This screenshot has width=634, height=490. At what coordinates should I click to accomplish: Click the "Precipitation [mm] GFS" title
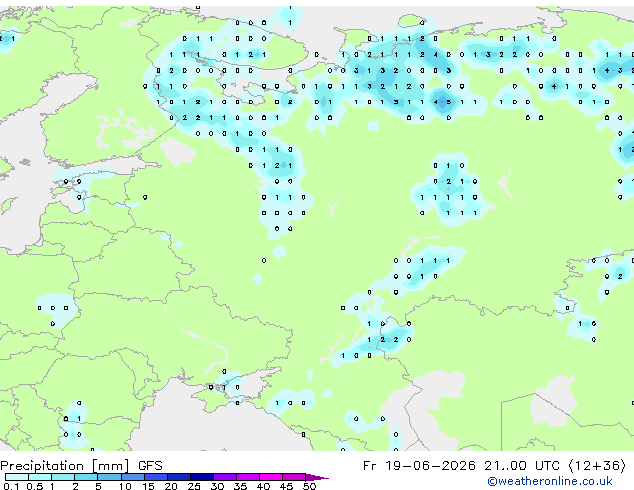81,466
